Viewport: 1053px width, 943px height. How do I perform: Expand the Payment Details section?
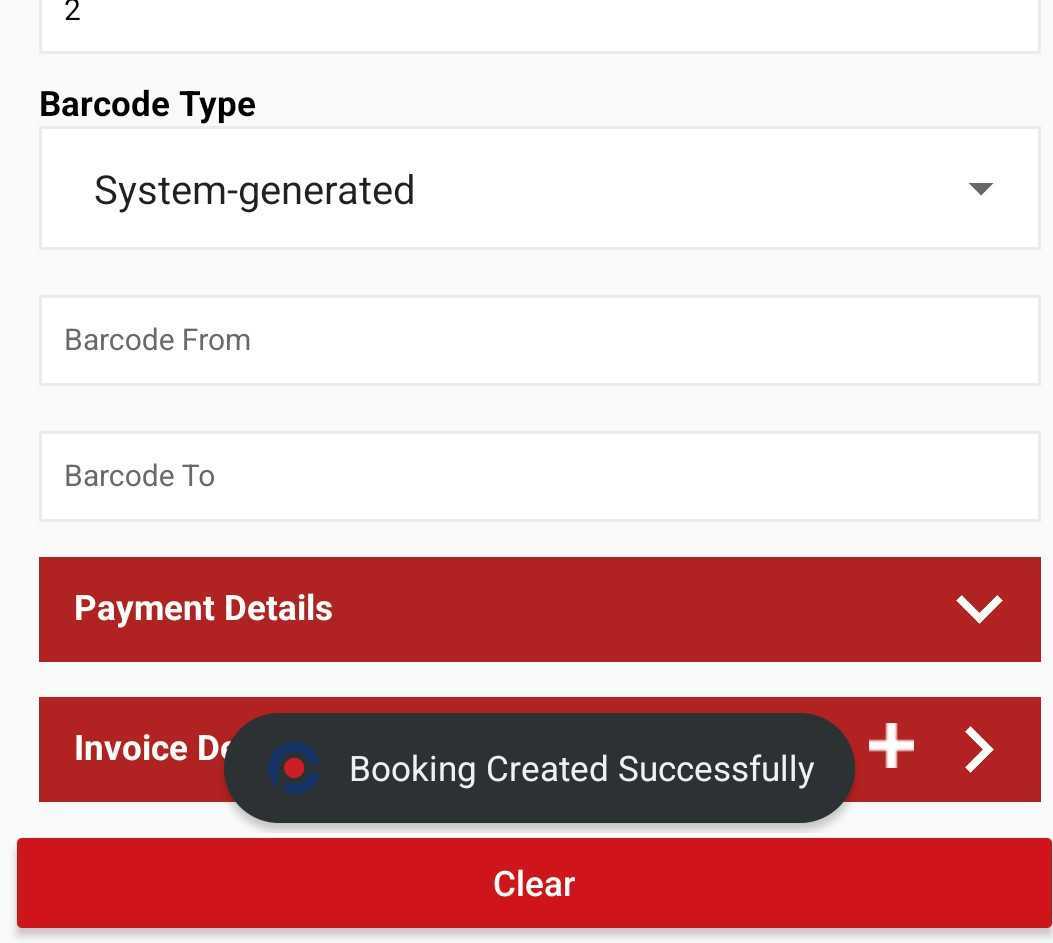click(540, 609)
